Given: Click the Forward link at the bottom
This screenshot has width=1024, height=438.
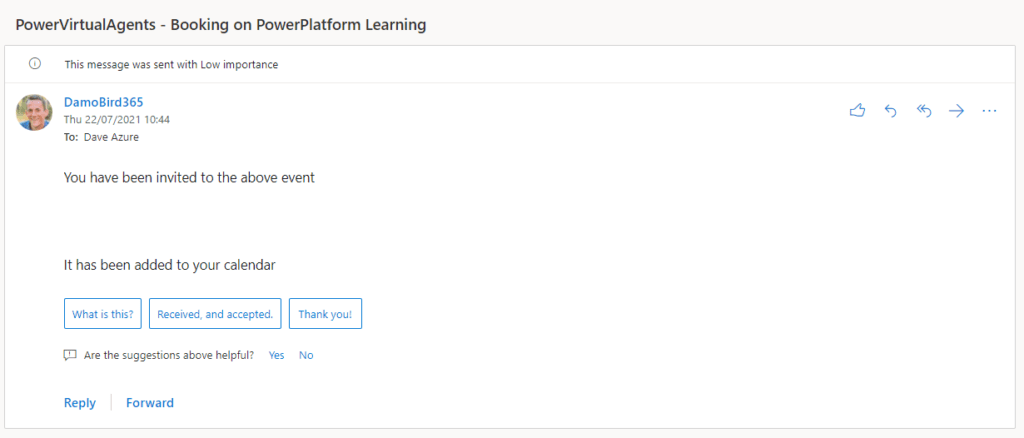Looking at the screenshot, I should coord(150,403).
